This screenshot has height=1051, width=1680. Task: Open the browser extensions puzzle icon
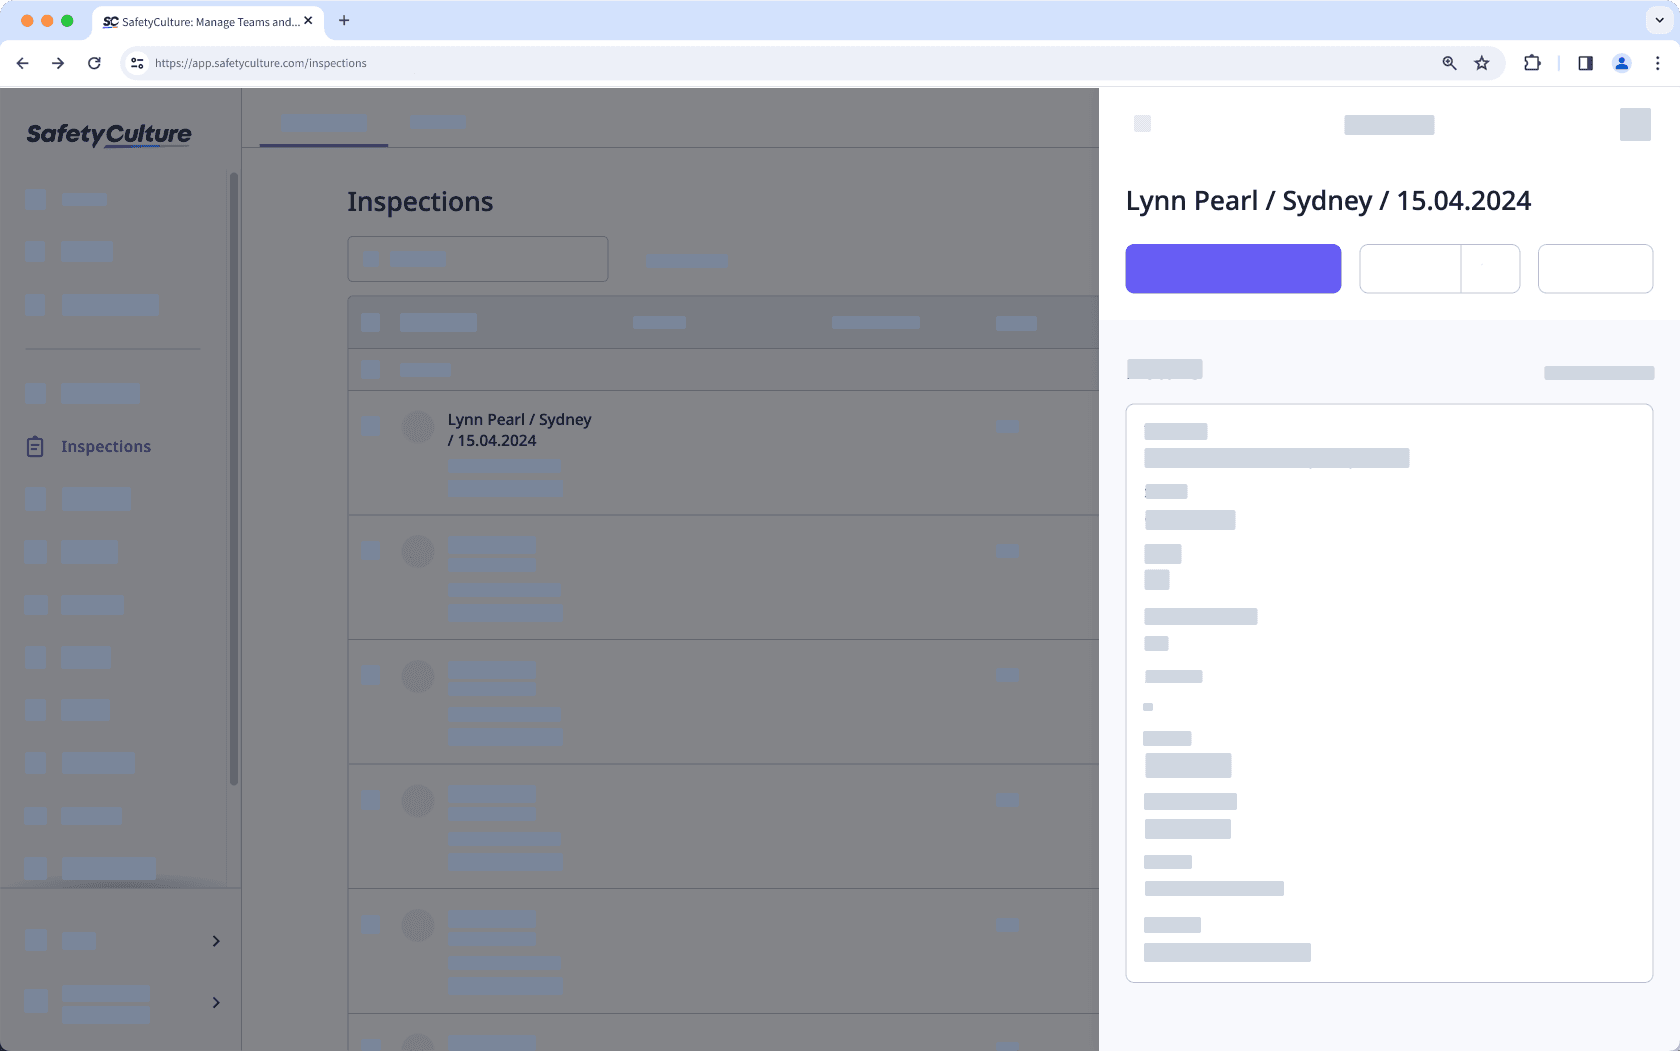pos(1531,62)
